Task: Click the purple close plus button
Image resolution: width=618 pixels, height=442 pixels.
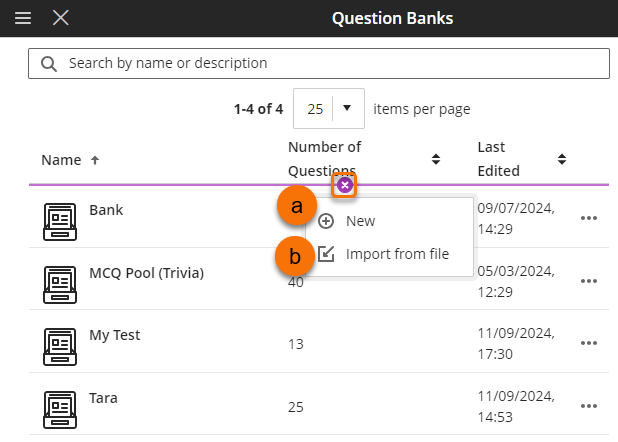Action: 344,185
